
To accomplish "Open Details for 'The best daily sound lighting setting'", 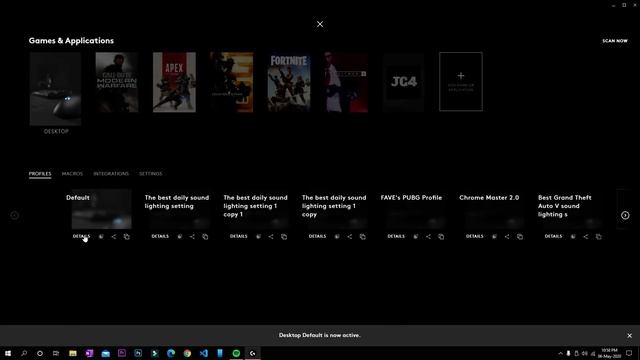I will point(160,236).
